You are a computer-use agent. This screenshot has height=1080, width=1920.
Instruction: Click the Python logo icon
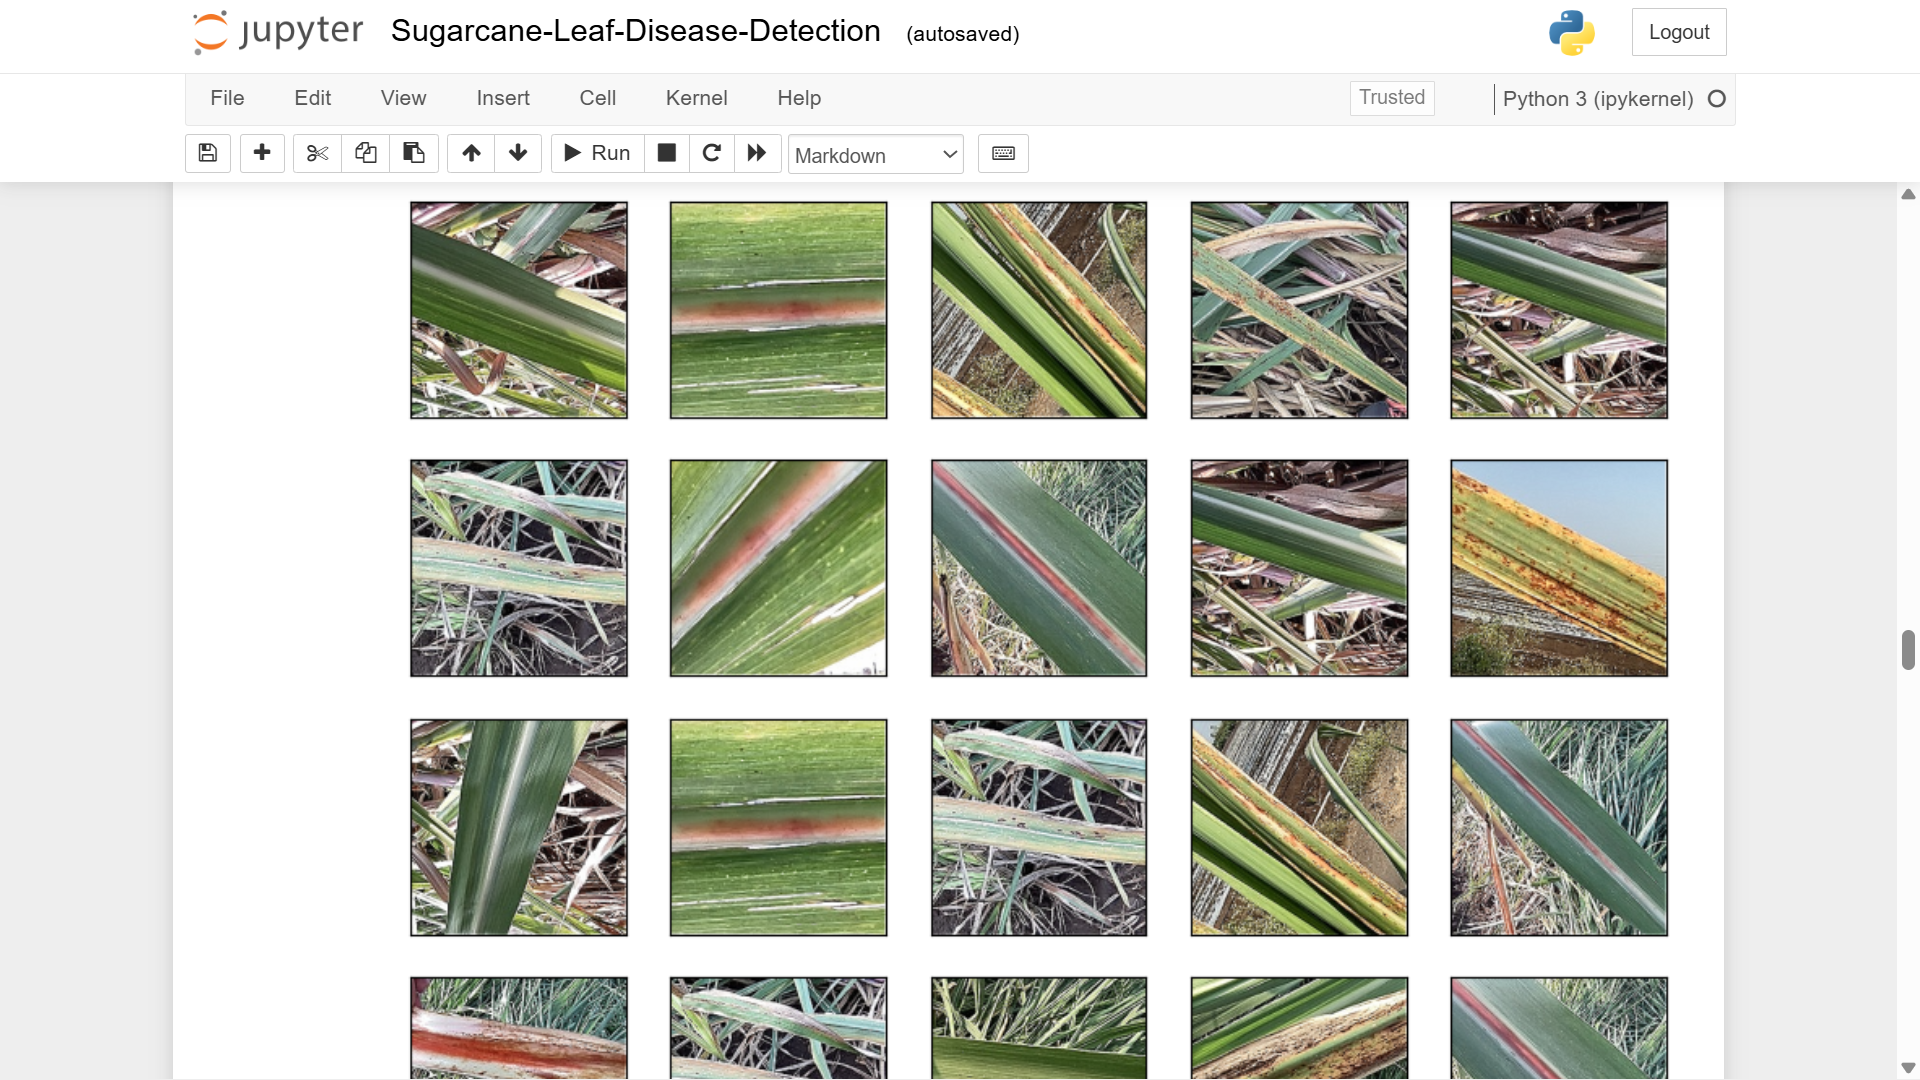click(1571, 32)
